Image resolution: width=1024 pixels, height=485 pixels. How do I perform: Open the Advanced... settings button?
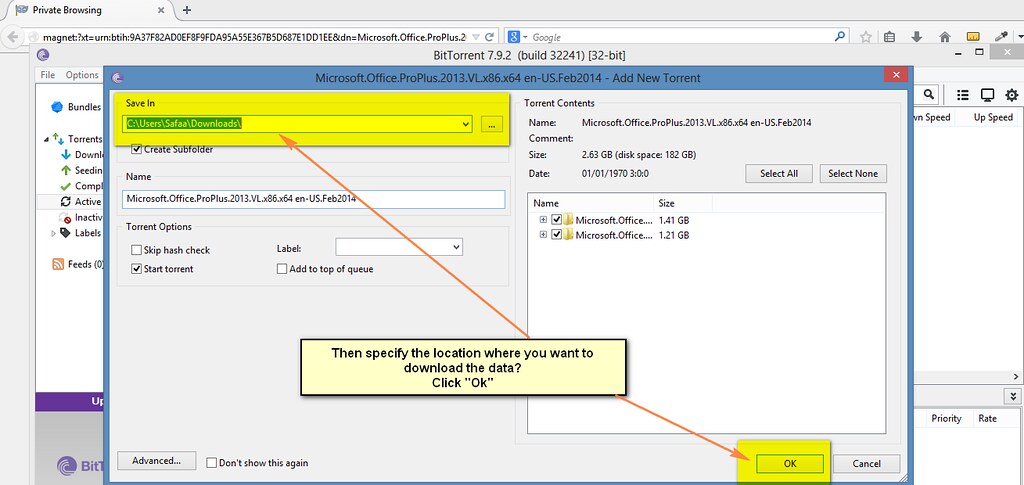point(155,460)
